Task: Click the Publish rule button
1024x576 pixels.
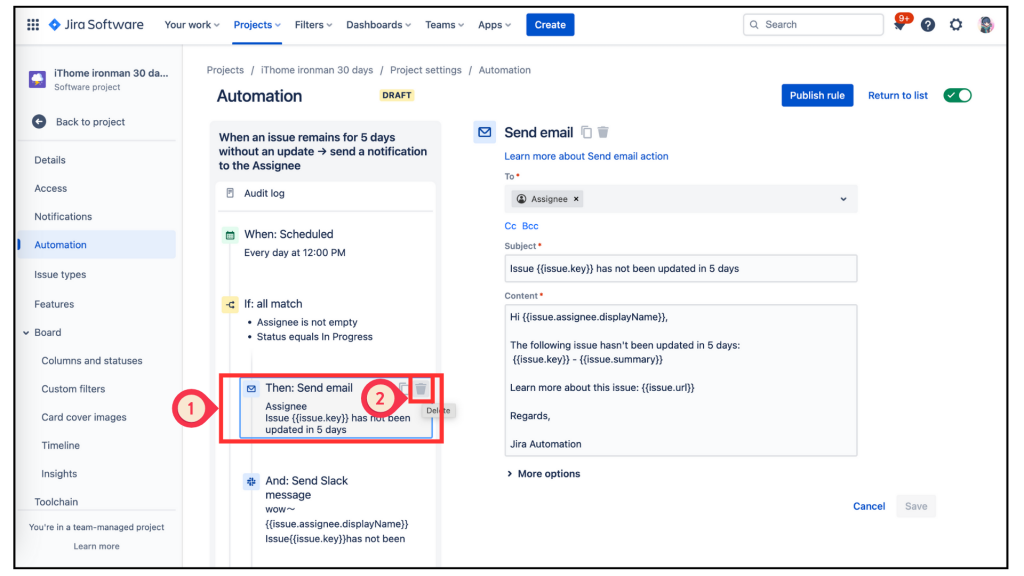Action: (x=817, y=95)
